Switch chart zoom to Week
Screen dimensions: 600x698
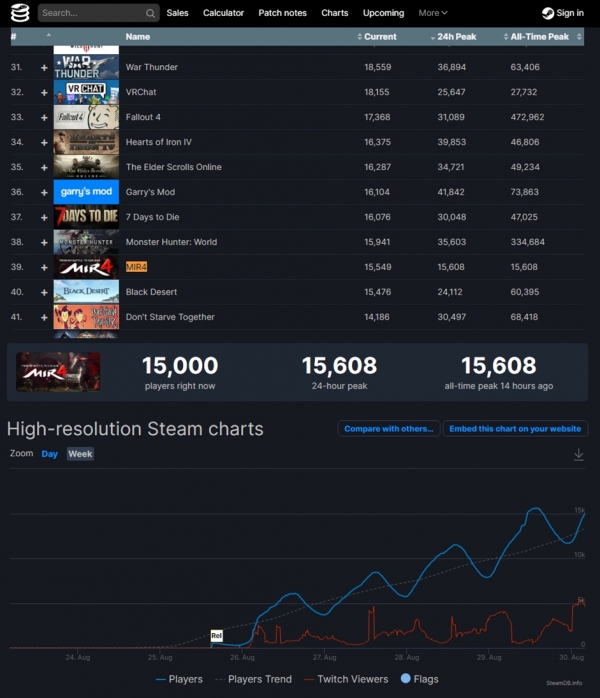80,454
